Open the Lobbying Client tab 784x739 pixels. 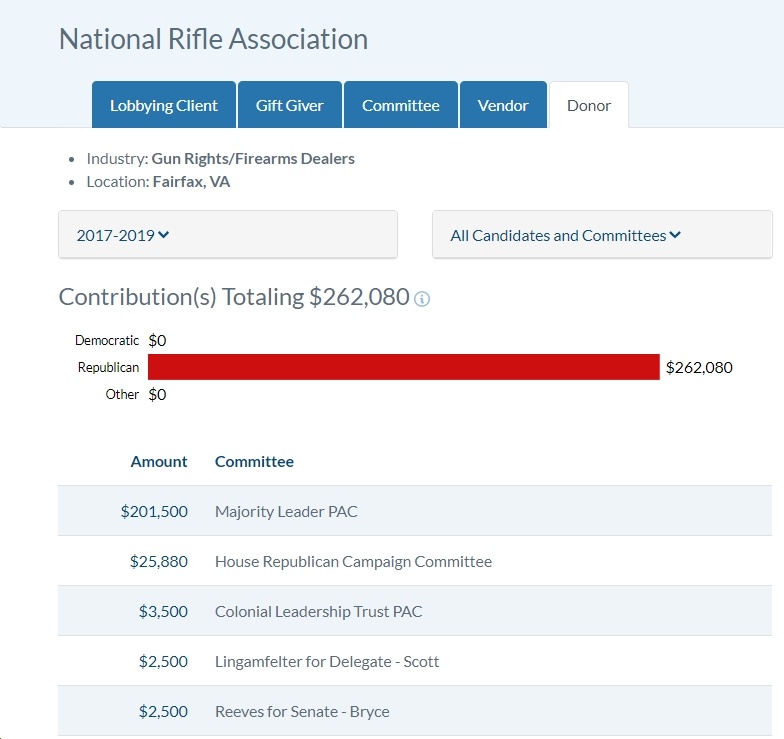[x=164, y=105]
